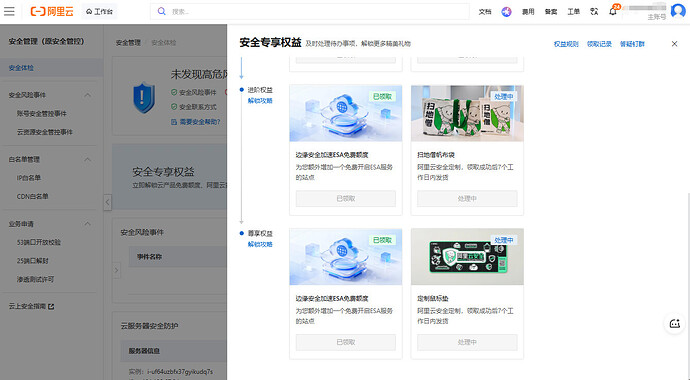
Task: Collapse the 安全风险事件 sidebar group
Action: 88,95
